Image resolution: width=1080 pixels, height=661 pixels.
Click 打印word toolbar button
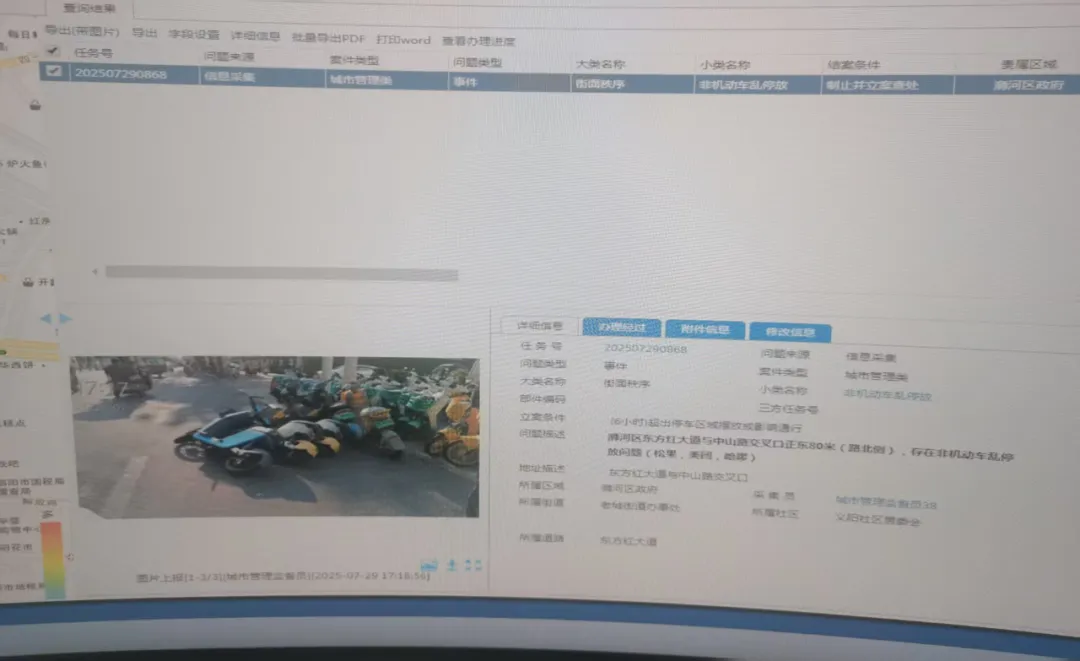[404, 40]
